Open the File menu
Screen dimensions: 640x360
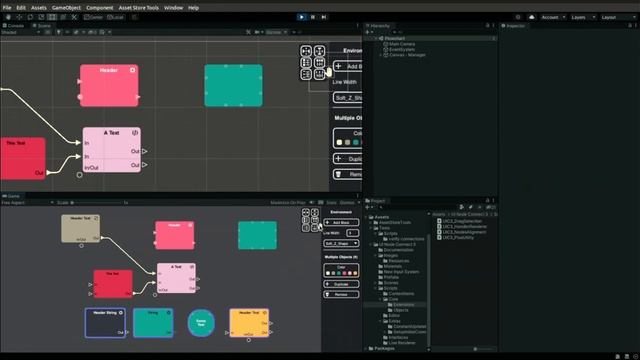click(7, 7)
